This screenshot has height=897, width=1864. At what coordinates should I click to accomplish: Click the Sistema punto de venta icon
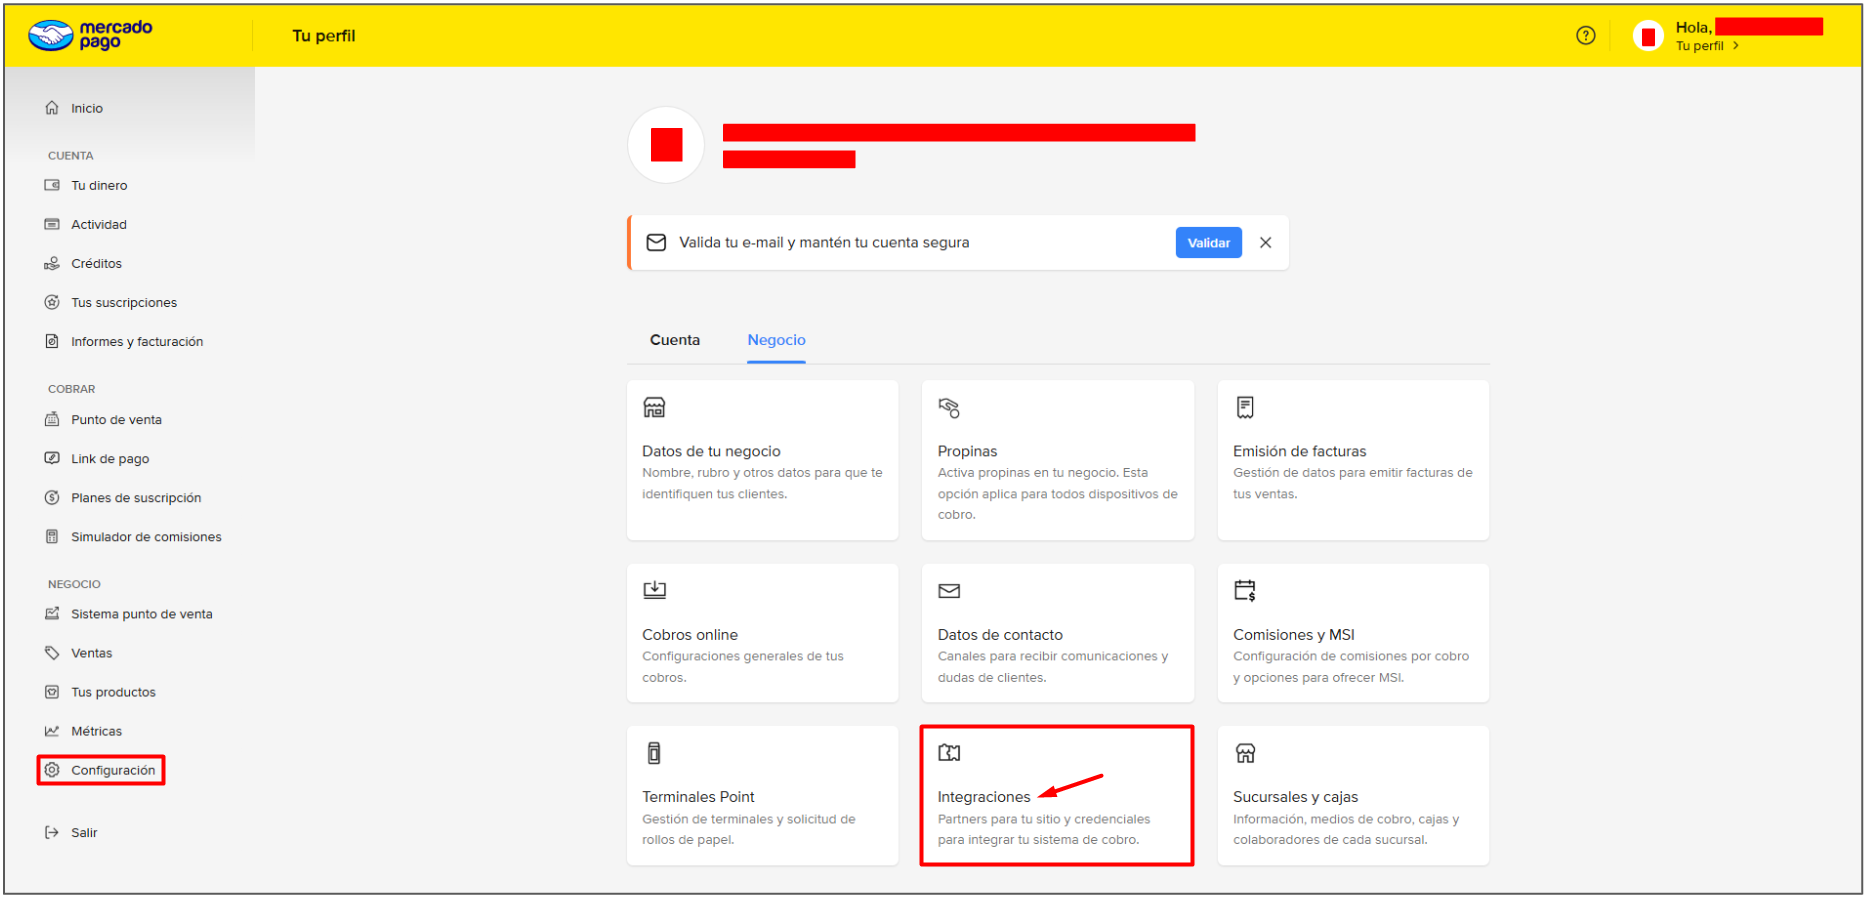click(x=52, y=613)
